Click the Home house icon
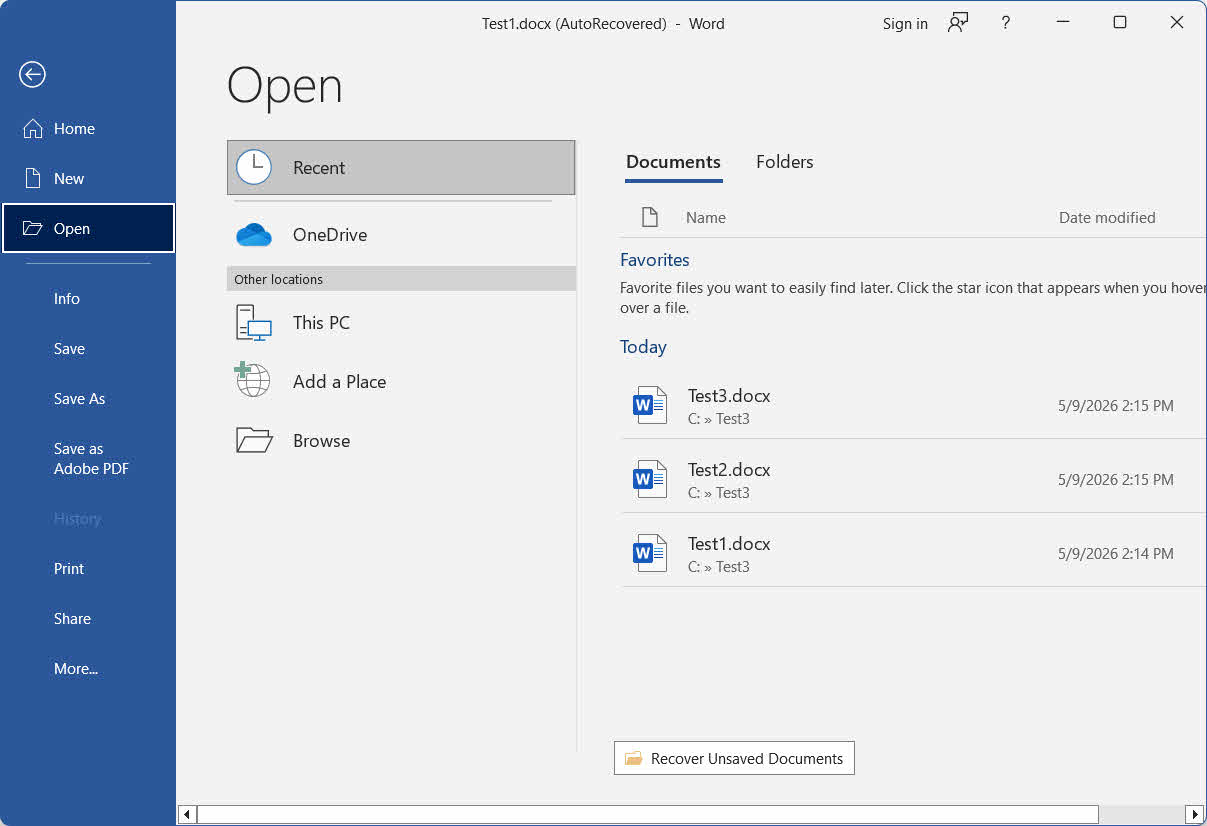Screen dimensions: 1207x826 [x=33, y=128]
